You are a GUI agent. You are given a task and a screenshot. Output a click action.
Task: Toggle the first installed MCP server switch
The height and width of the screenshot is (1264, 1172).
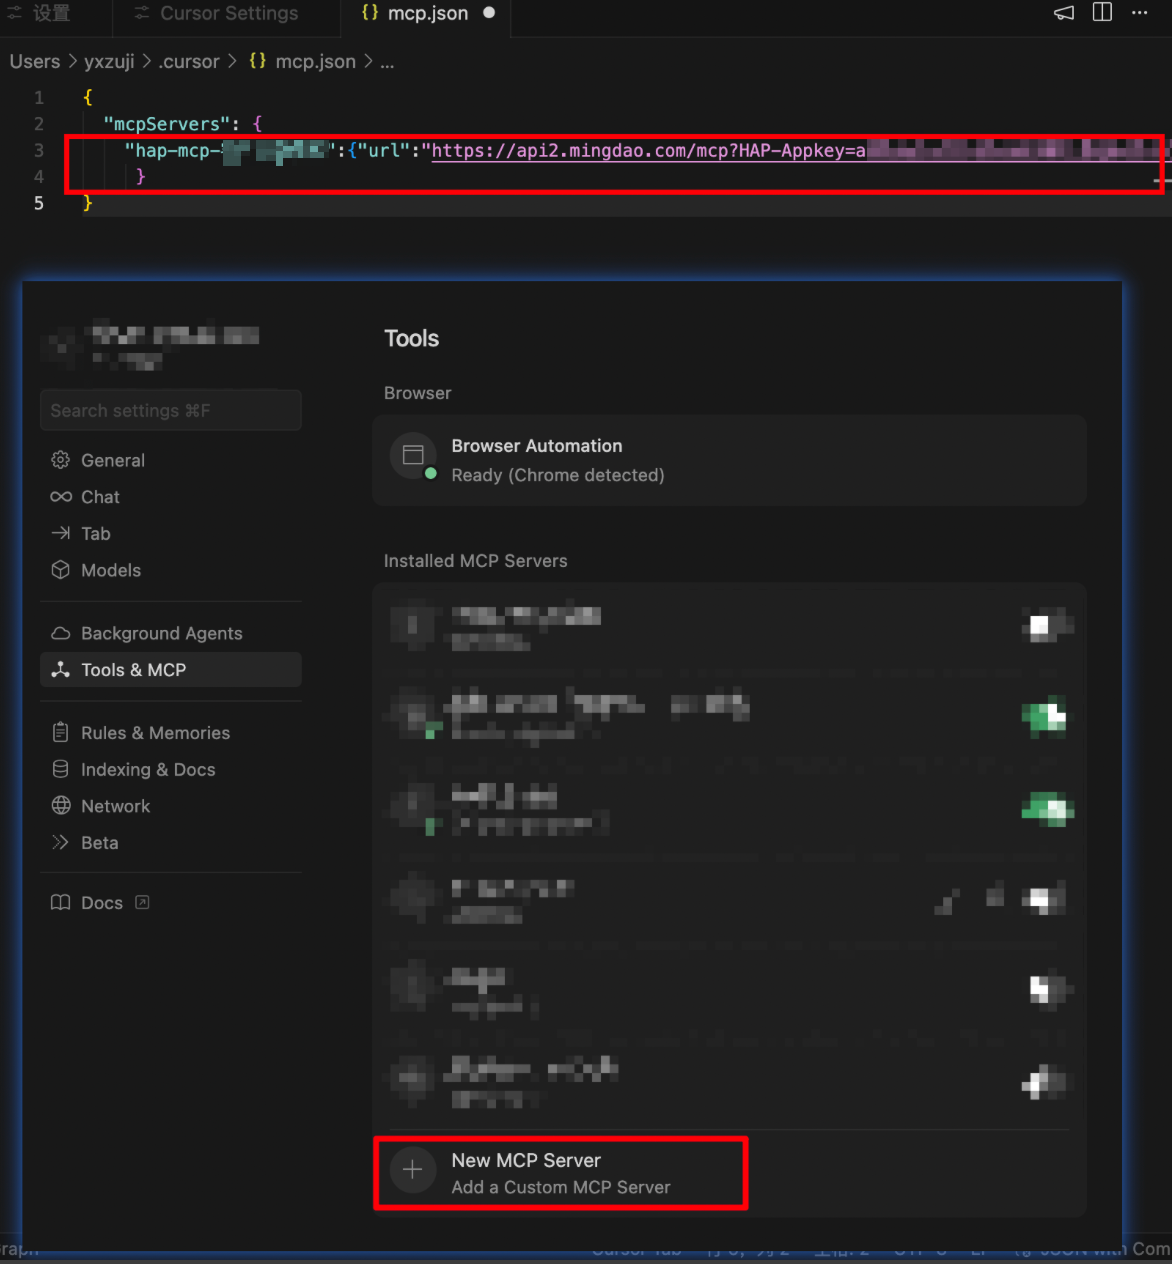coord(1045,626)
